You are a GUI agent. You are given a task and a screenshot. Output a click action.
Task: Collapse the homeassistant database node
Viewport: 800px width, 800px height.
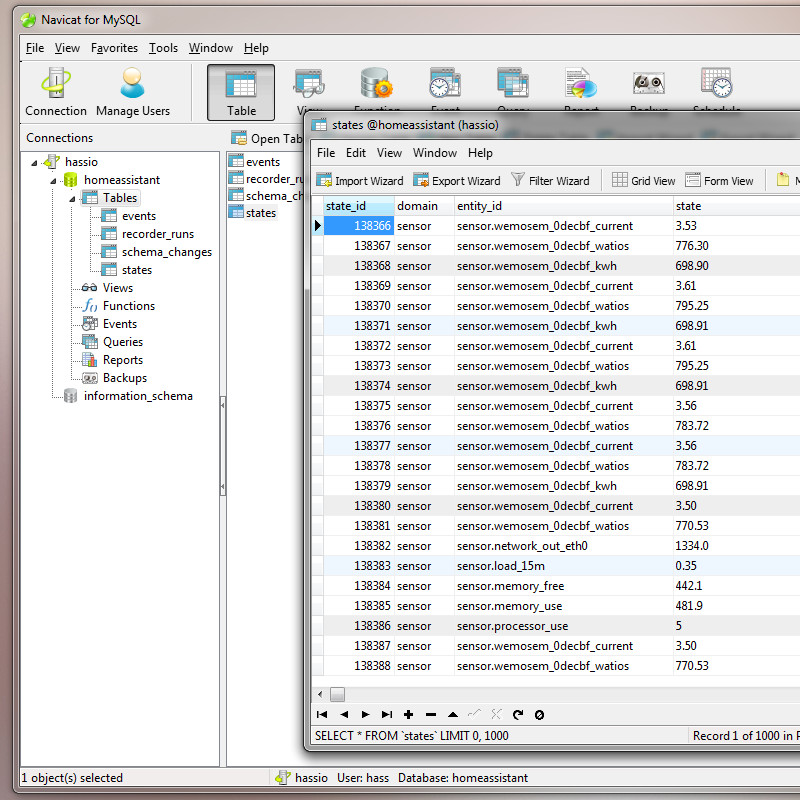coord(53,181)
